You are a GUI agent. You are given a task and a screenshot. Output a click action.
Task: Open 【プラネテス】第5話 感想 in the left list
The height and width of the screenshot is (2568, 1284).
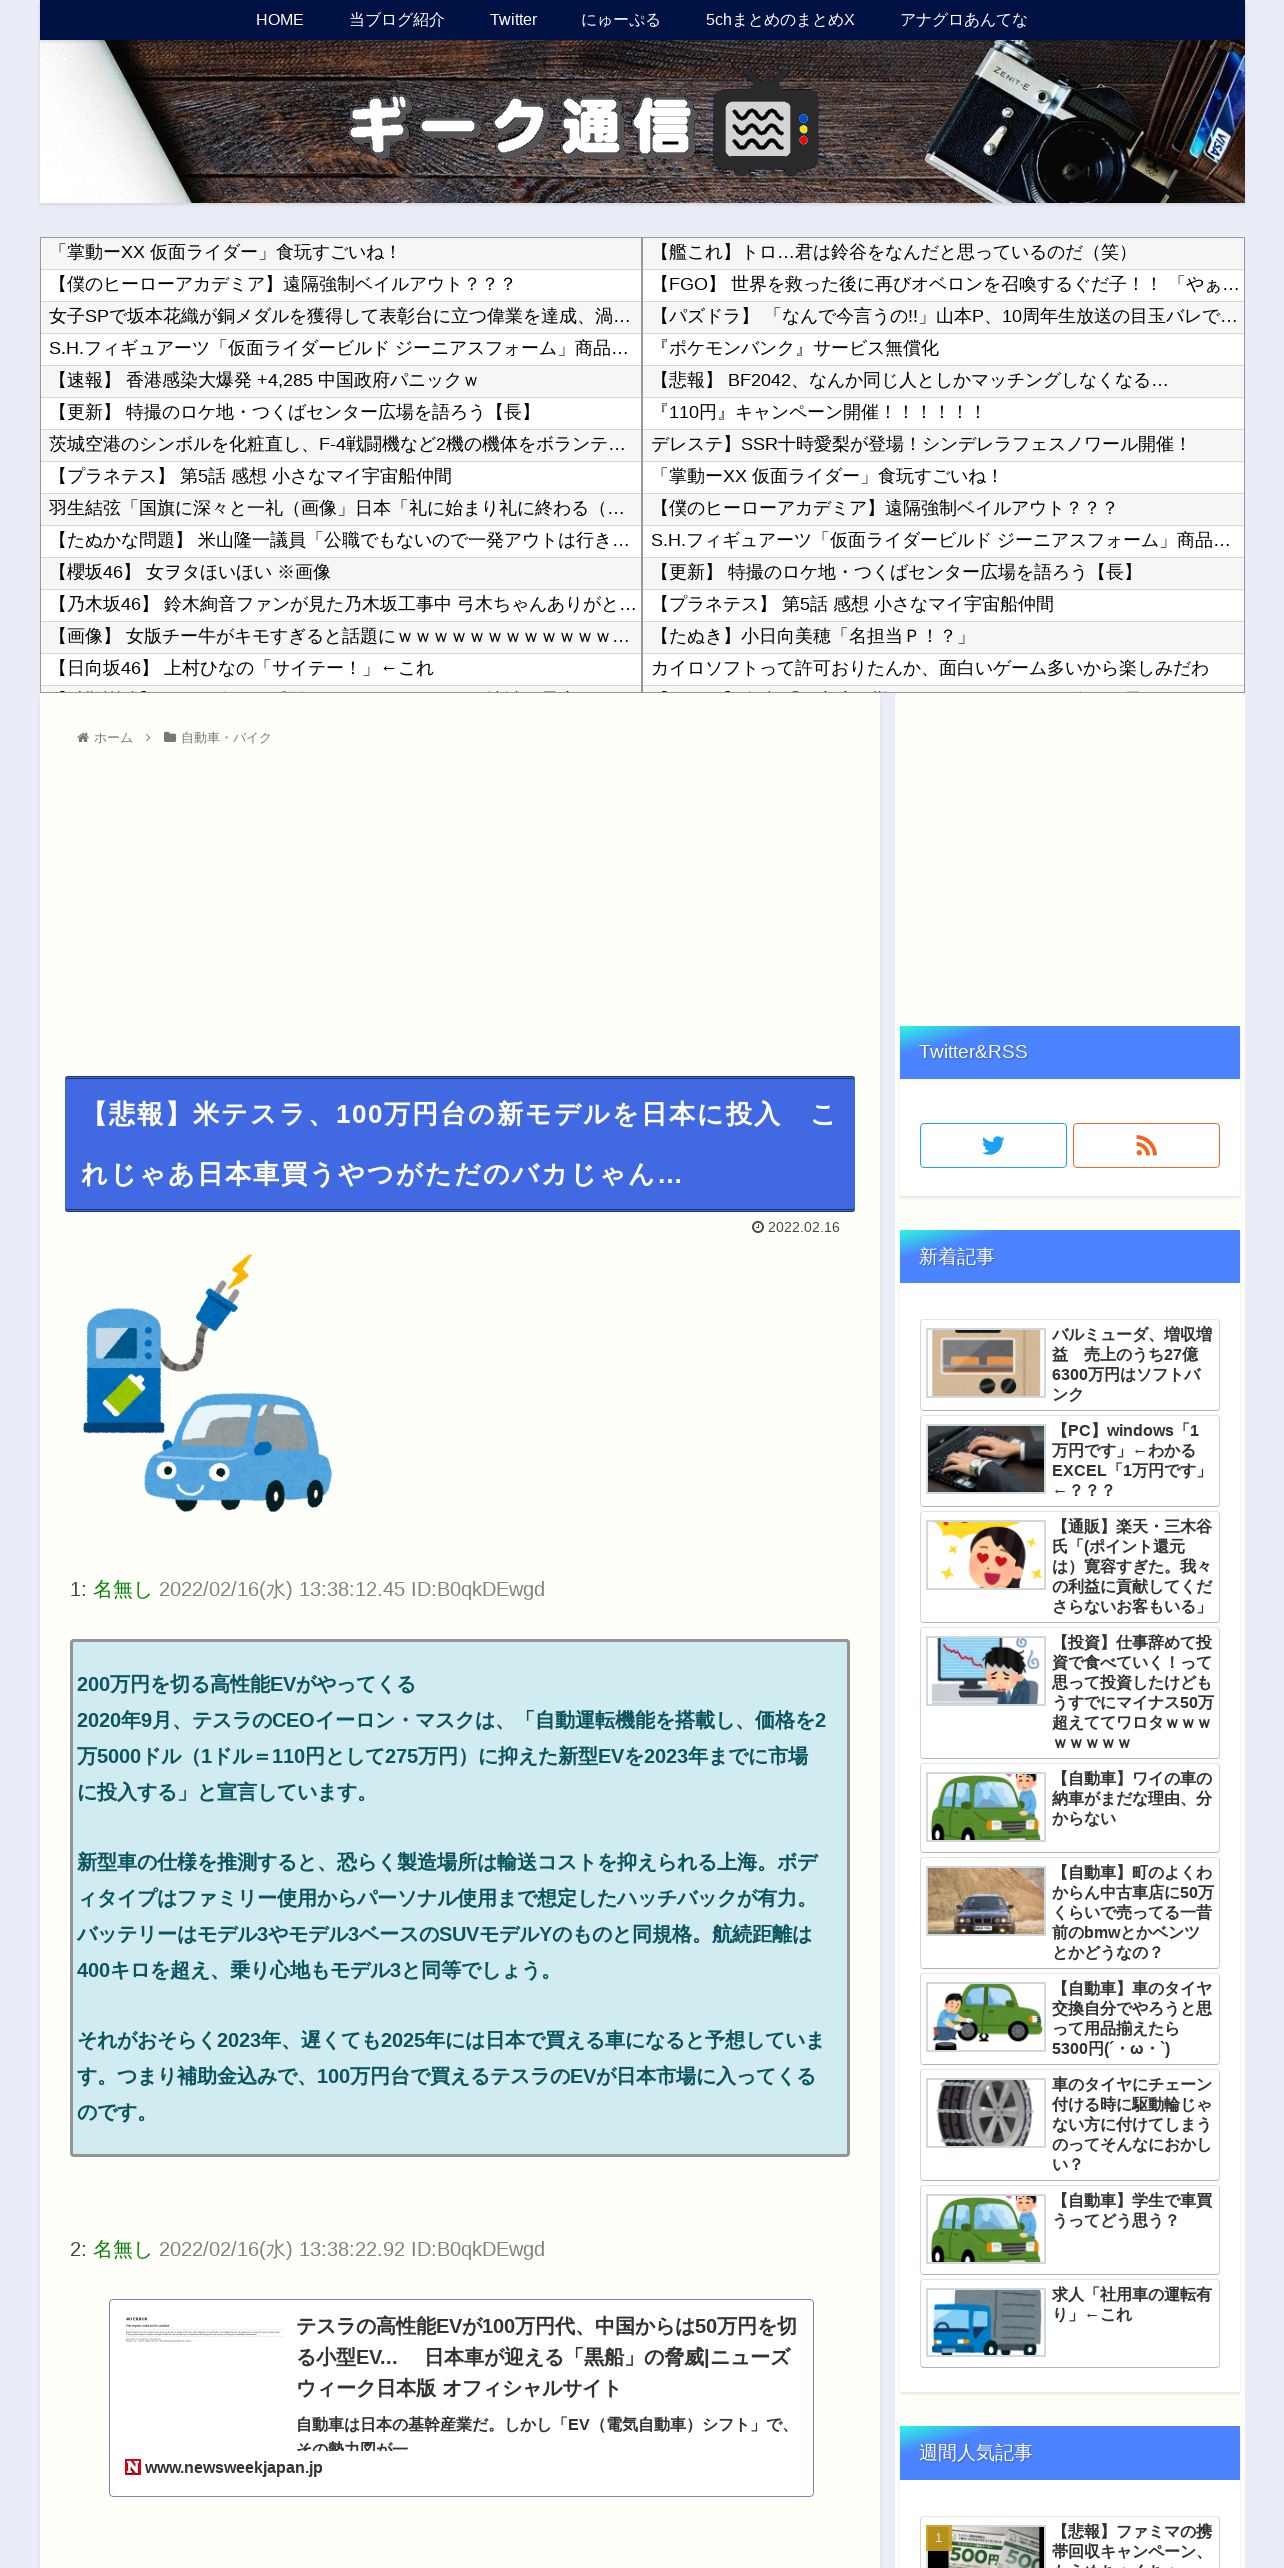(341, 477)
